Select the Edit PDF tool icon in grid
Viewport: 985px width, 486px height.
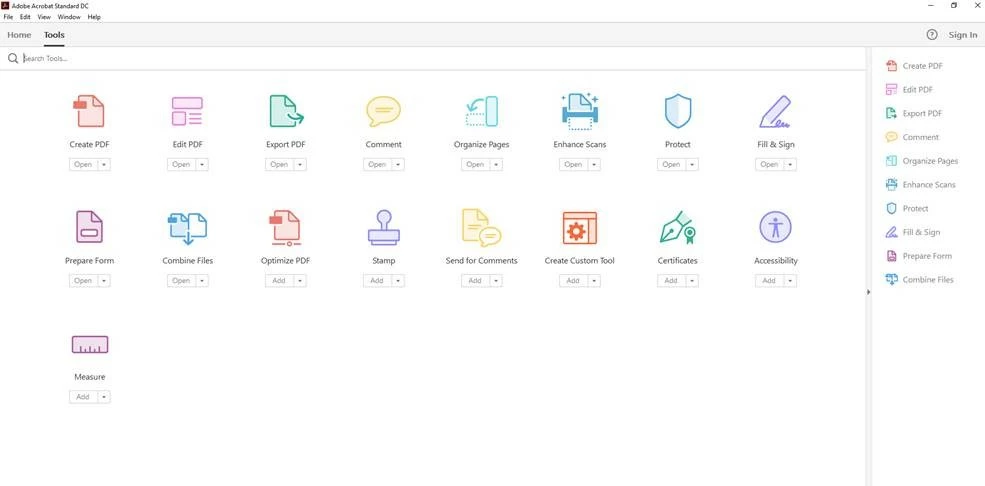(x=187, y=111)
